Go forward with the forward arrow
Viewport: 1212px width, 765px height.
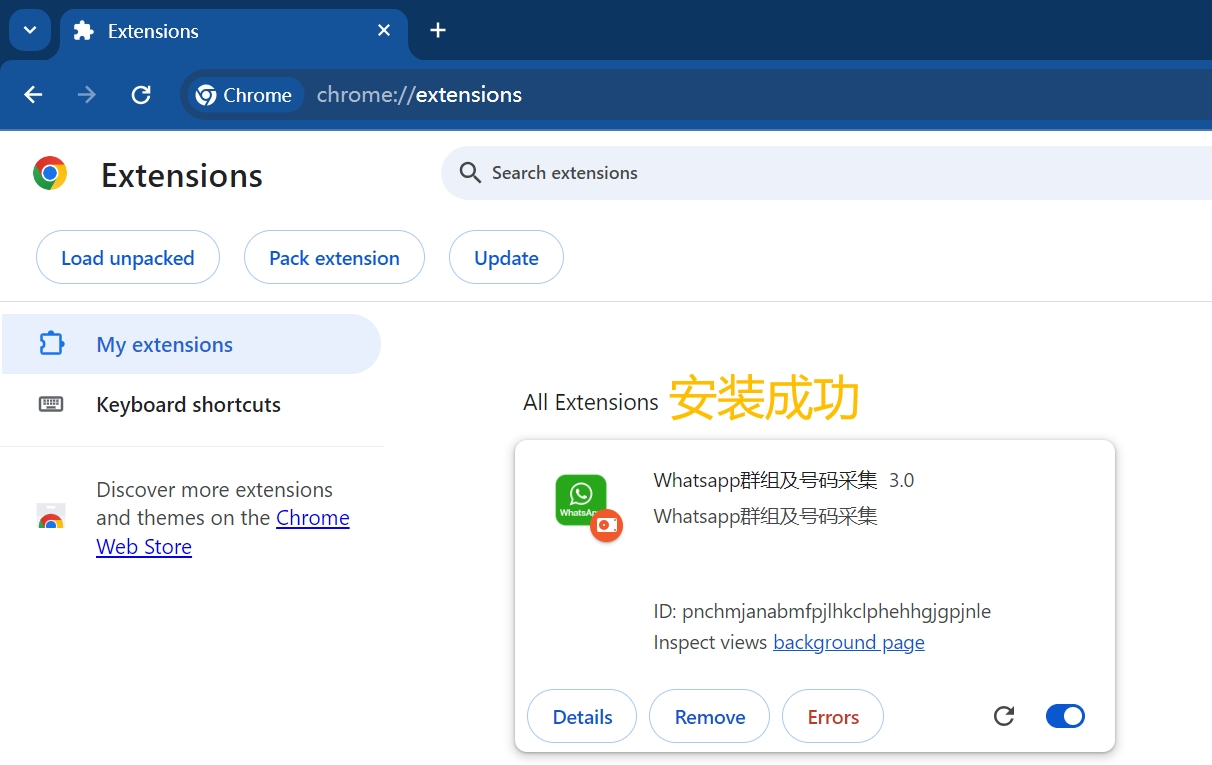pyautogui.click(x=87, y=95)
